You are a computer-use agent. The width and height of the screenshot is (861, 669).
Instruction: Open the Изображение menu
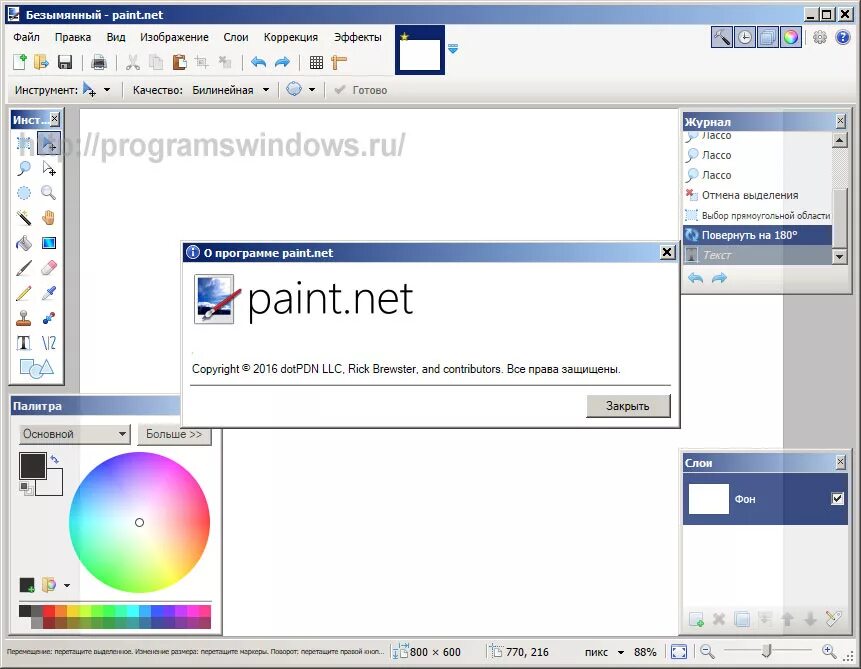174,37
